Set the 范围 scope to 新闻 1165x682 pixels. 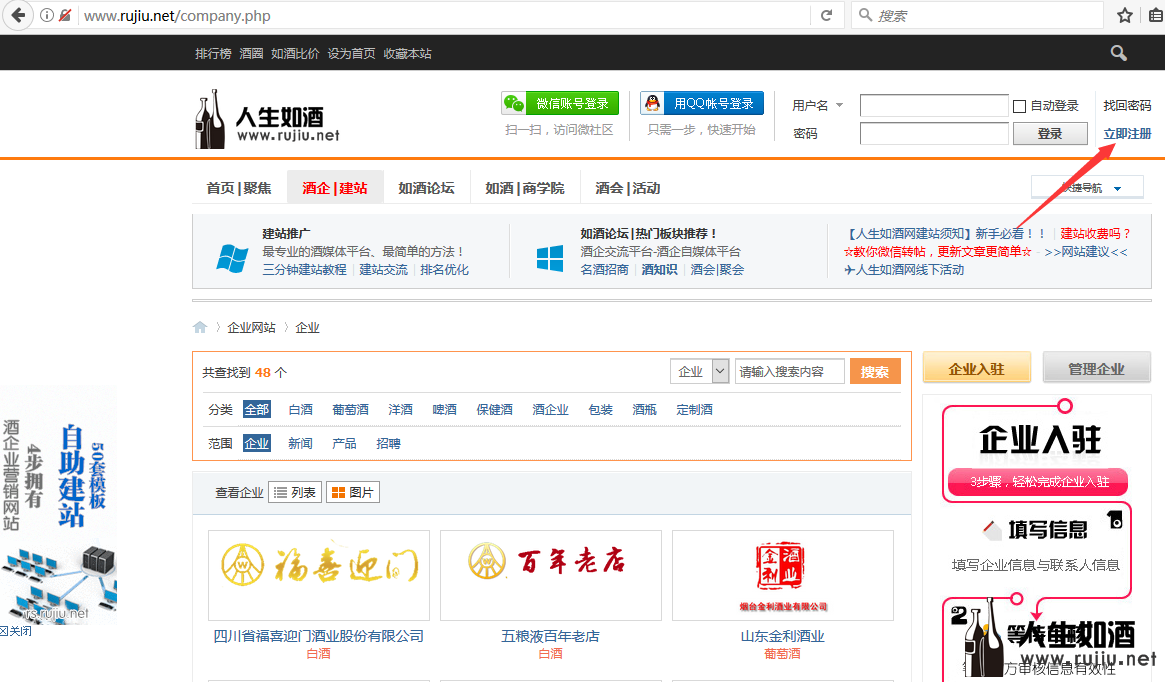point(300,444)
